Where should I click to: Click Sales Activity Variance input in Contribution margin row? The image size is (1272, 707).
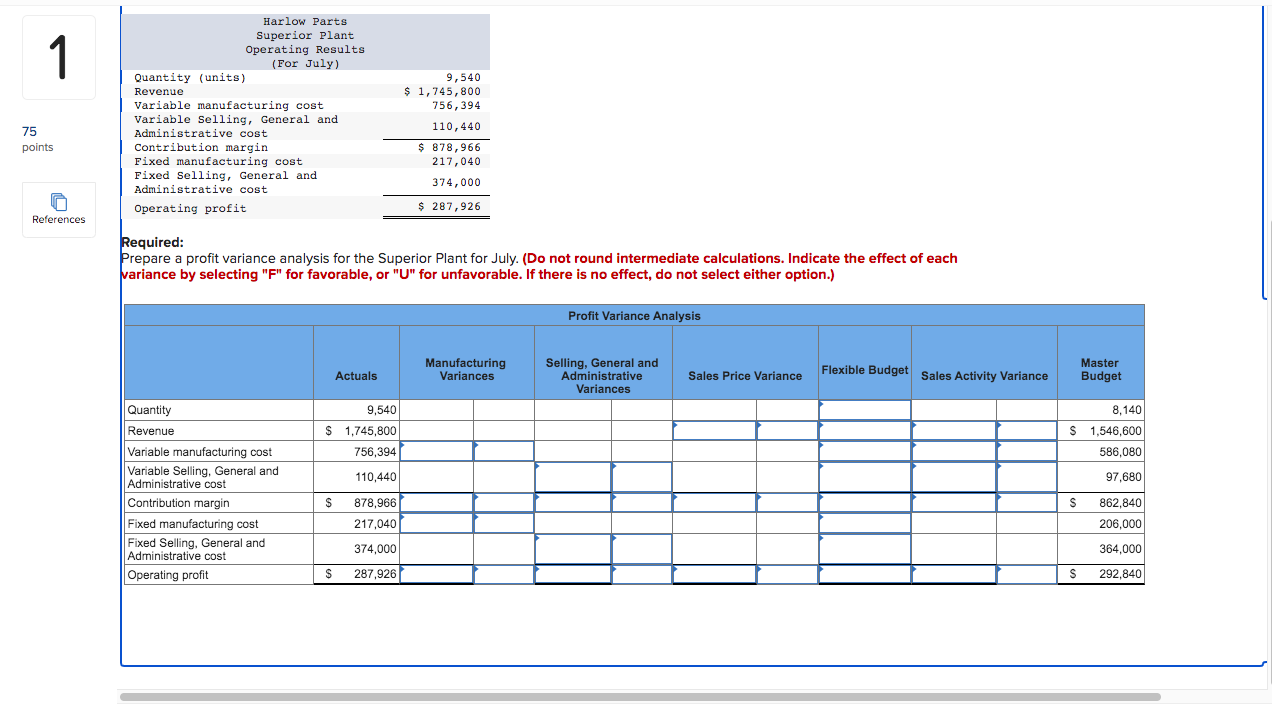953,502
